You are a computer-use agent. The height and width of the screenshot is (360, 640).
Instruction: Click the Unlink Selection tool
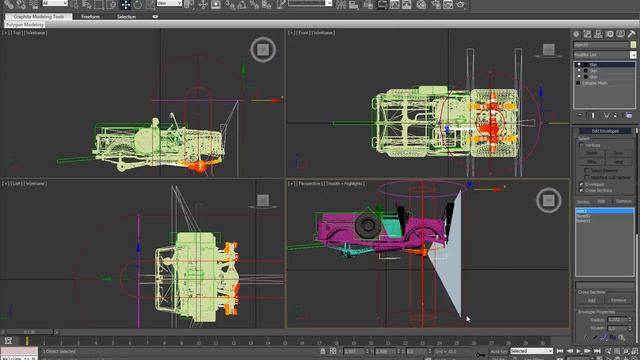coord(21,5)
